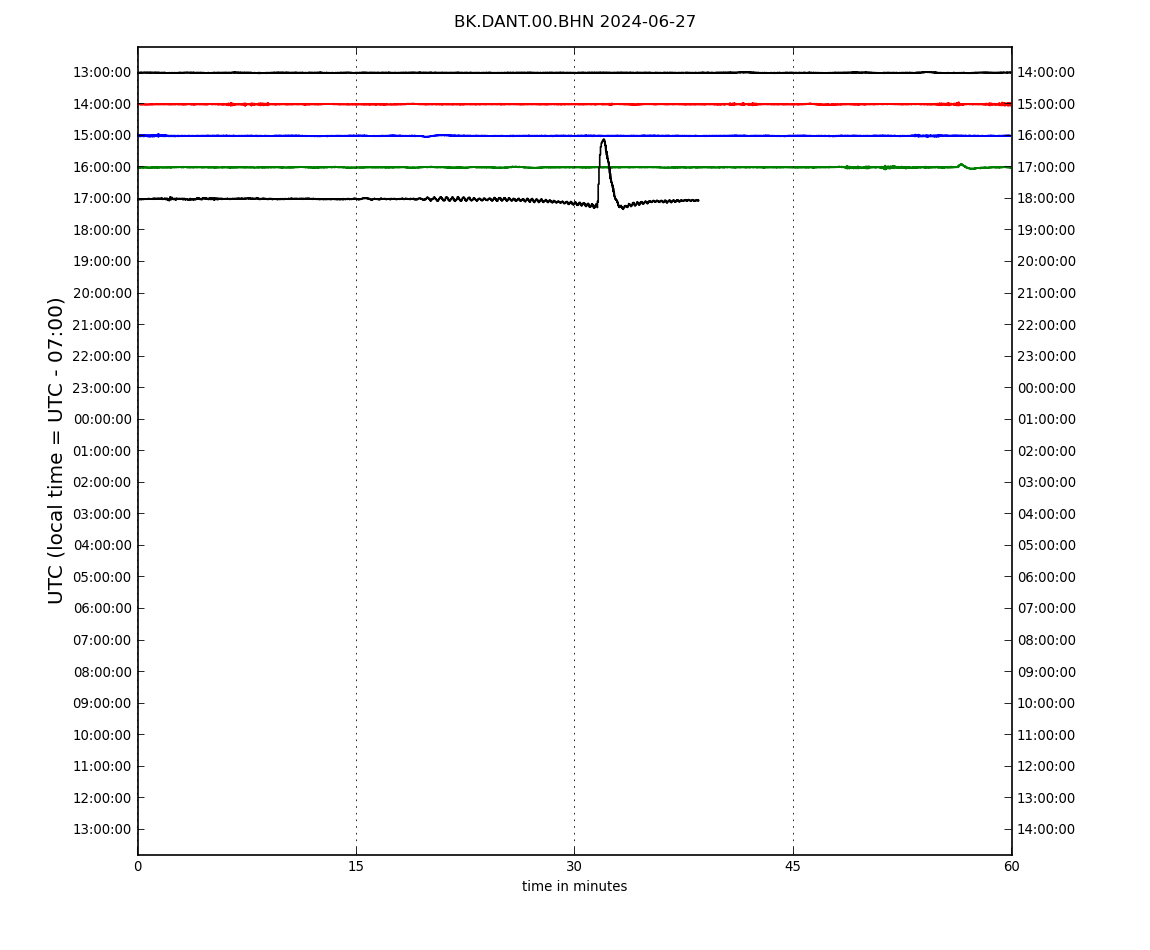Click right-axis label 17:00:00
Viewport: 1150px width, 950px height.
pyautogui.click(x=1047, y=167)
